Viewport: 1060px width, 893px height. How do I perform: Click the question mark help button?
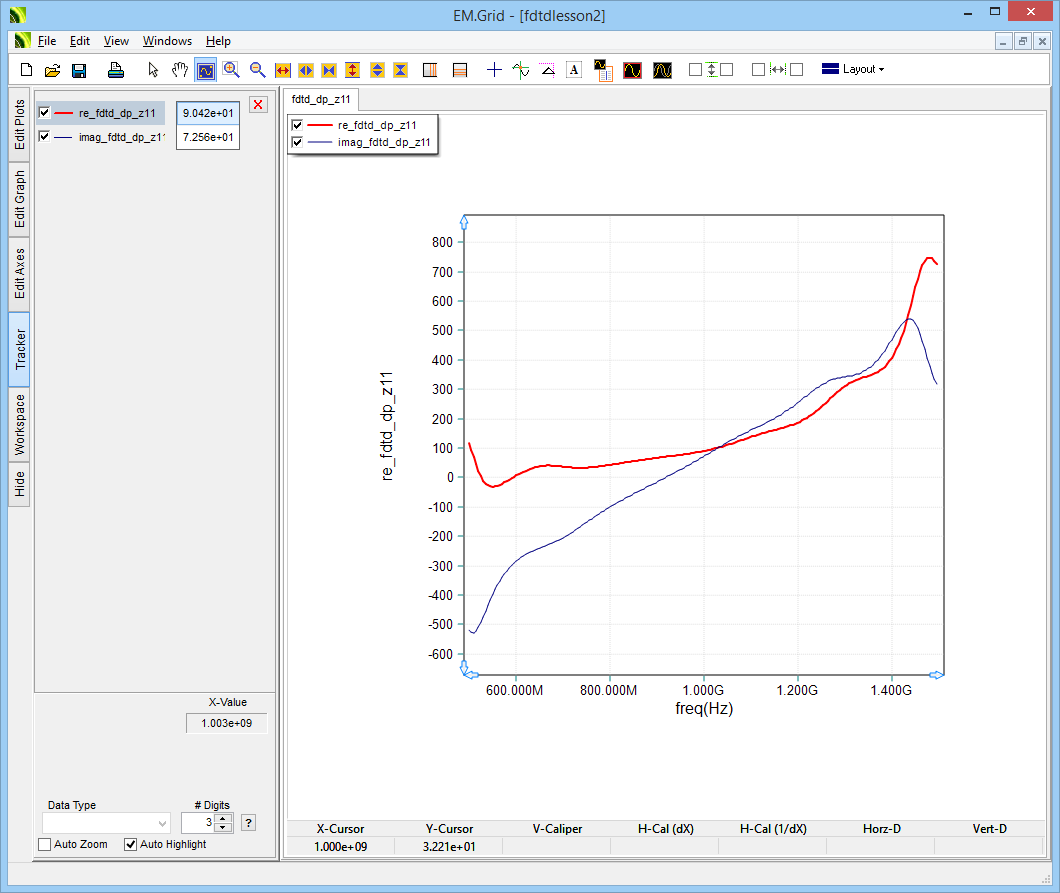[249, 823]
